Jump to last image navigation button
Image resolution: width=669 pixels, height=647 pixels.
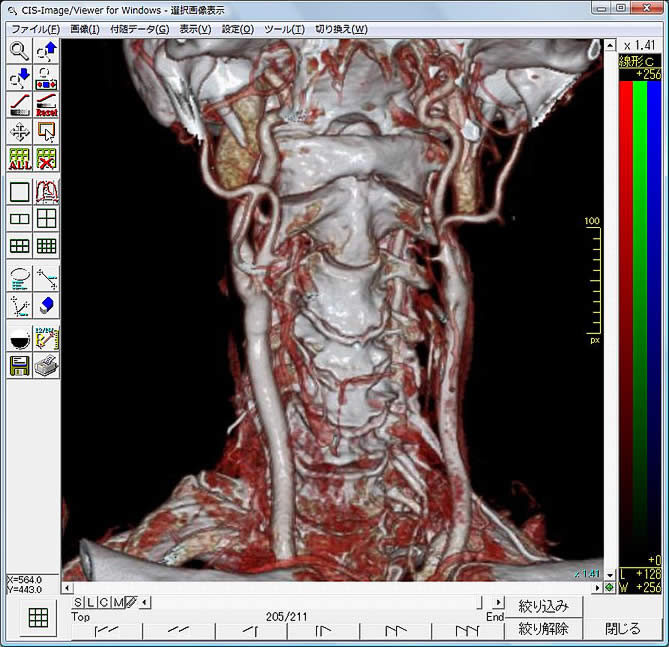[x=468, y=631]
